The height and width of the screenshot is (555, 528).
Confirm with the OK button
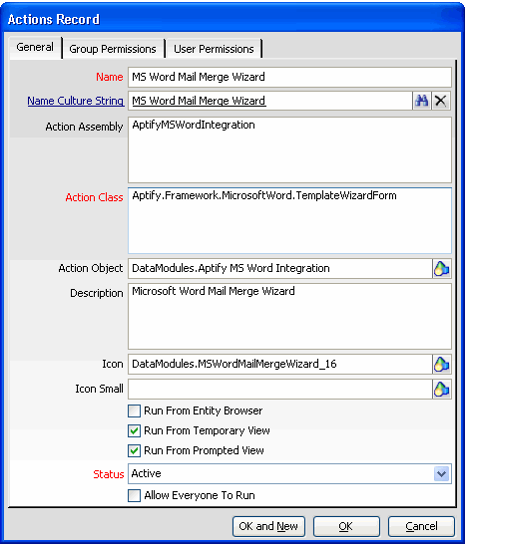pyautogui.click(x=346, y=526)
